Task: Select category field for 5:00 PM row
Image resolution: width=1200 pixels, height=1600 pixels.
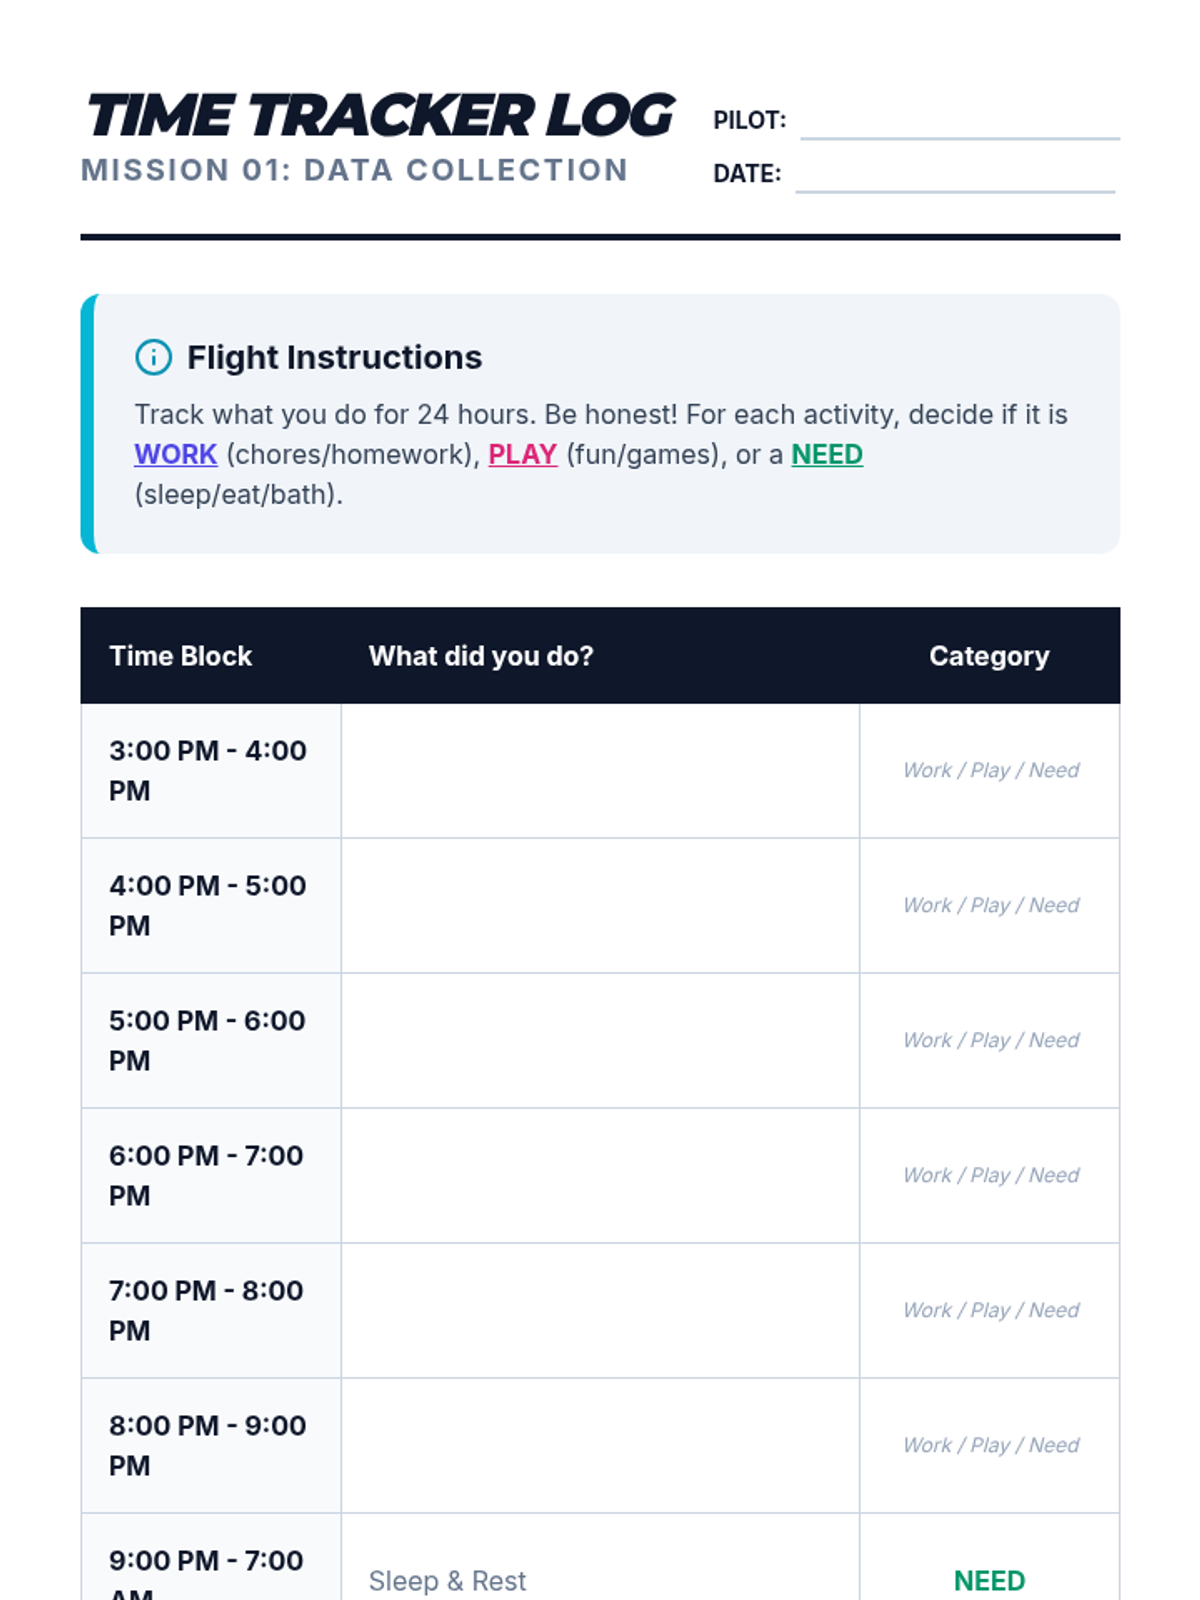Action: (990, 1041)
